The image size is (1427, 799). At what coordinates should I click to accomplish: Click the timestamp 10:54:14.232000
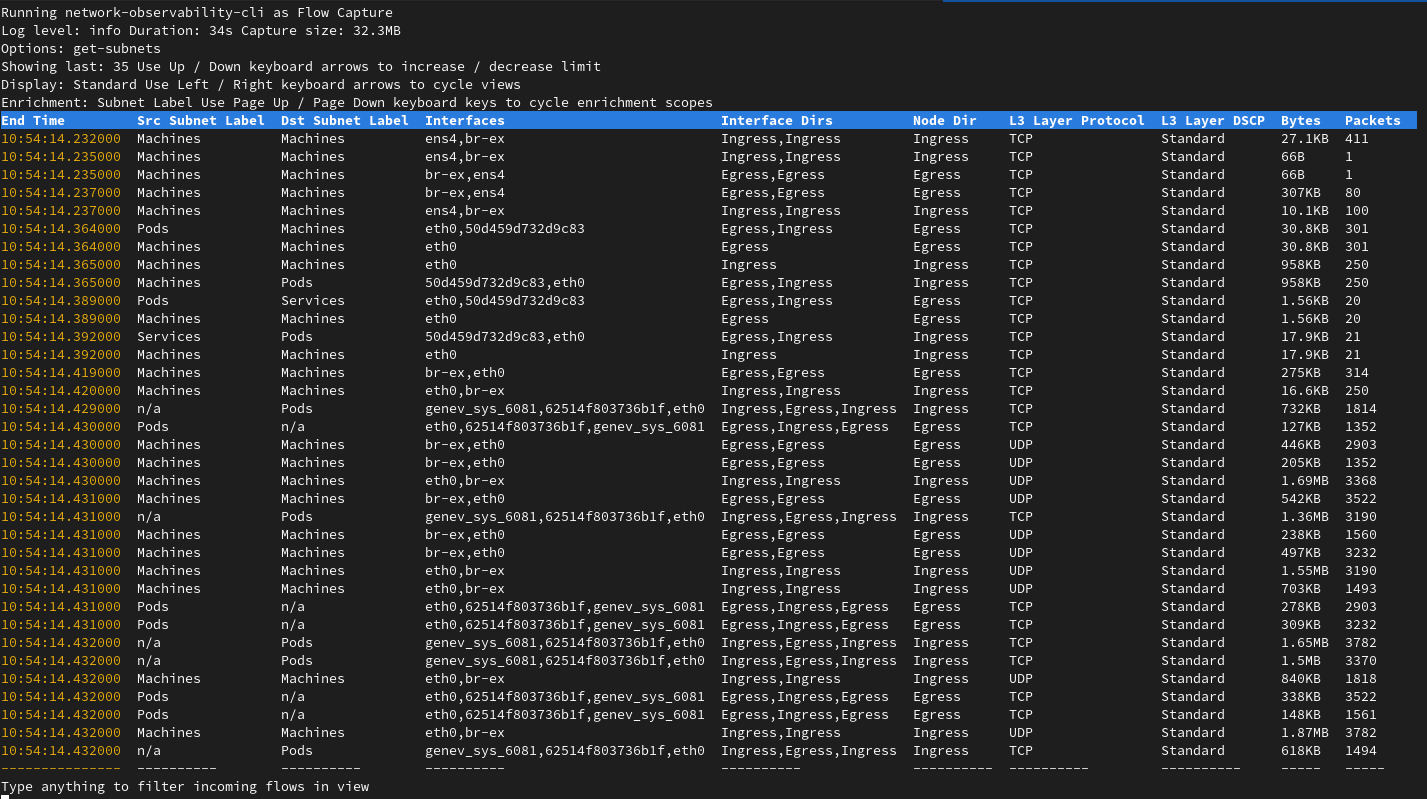point(61,138)
